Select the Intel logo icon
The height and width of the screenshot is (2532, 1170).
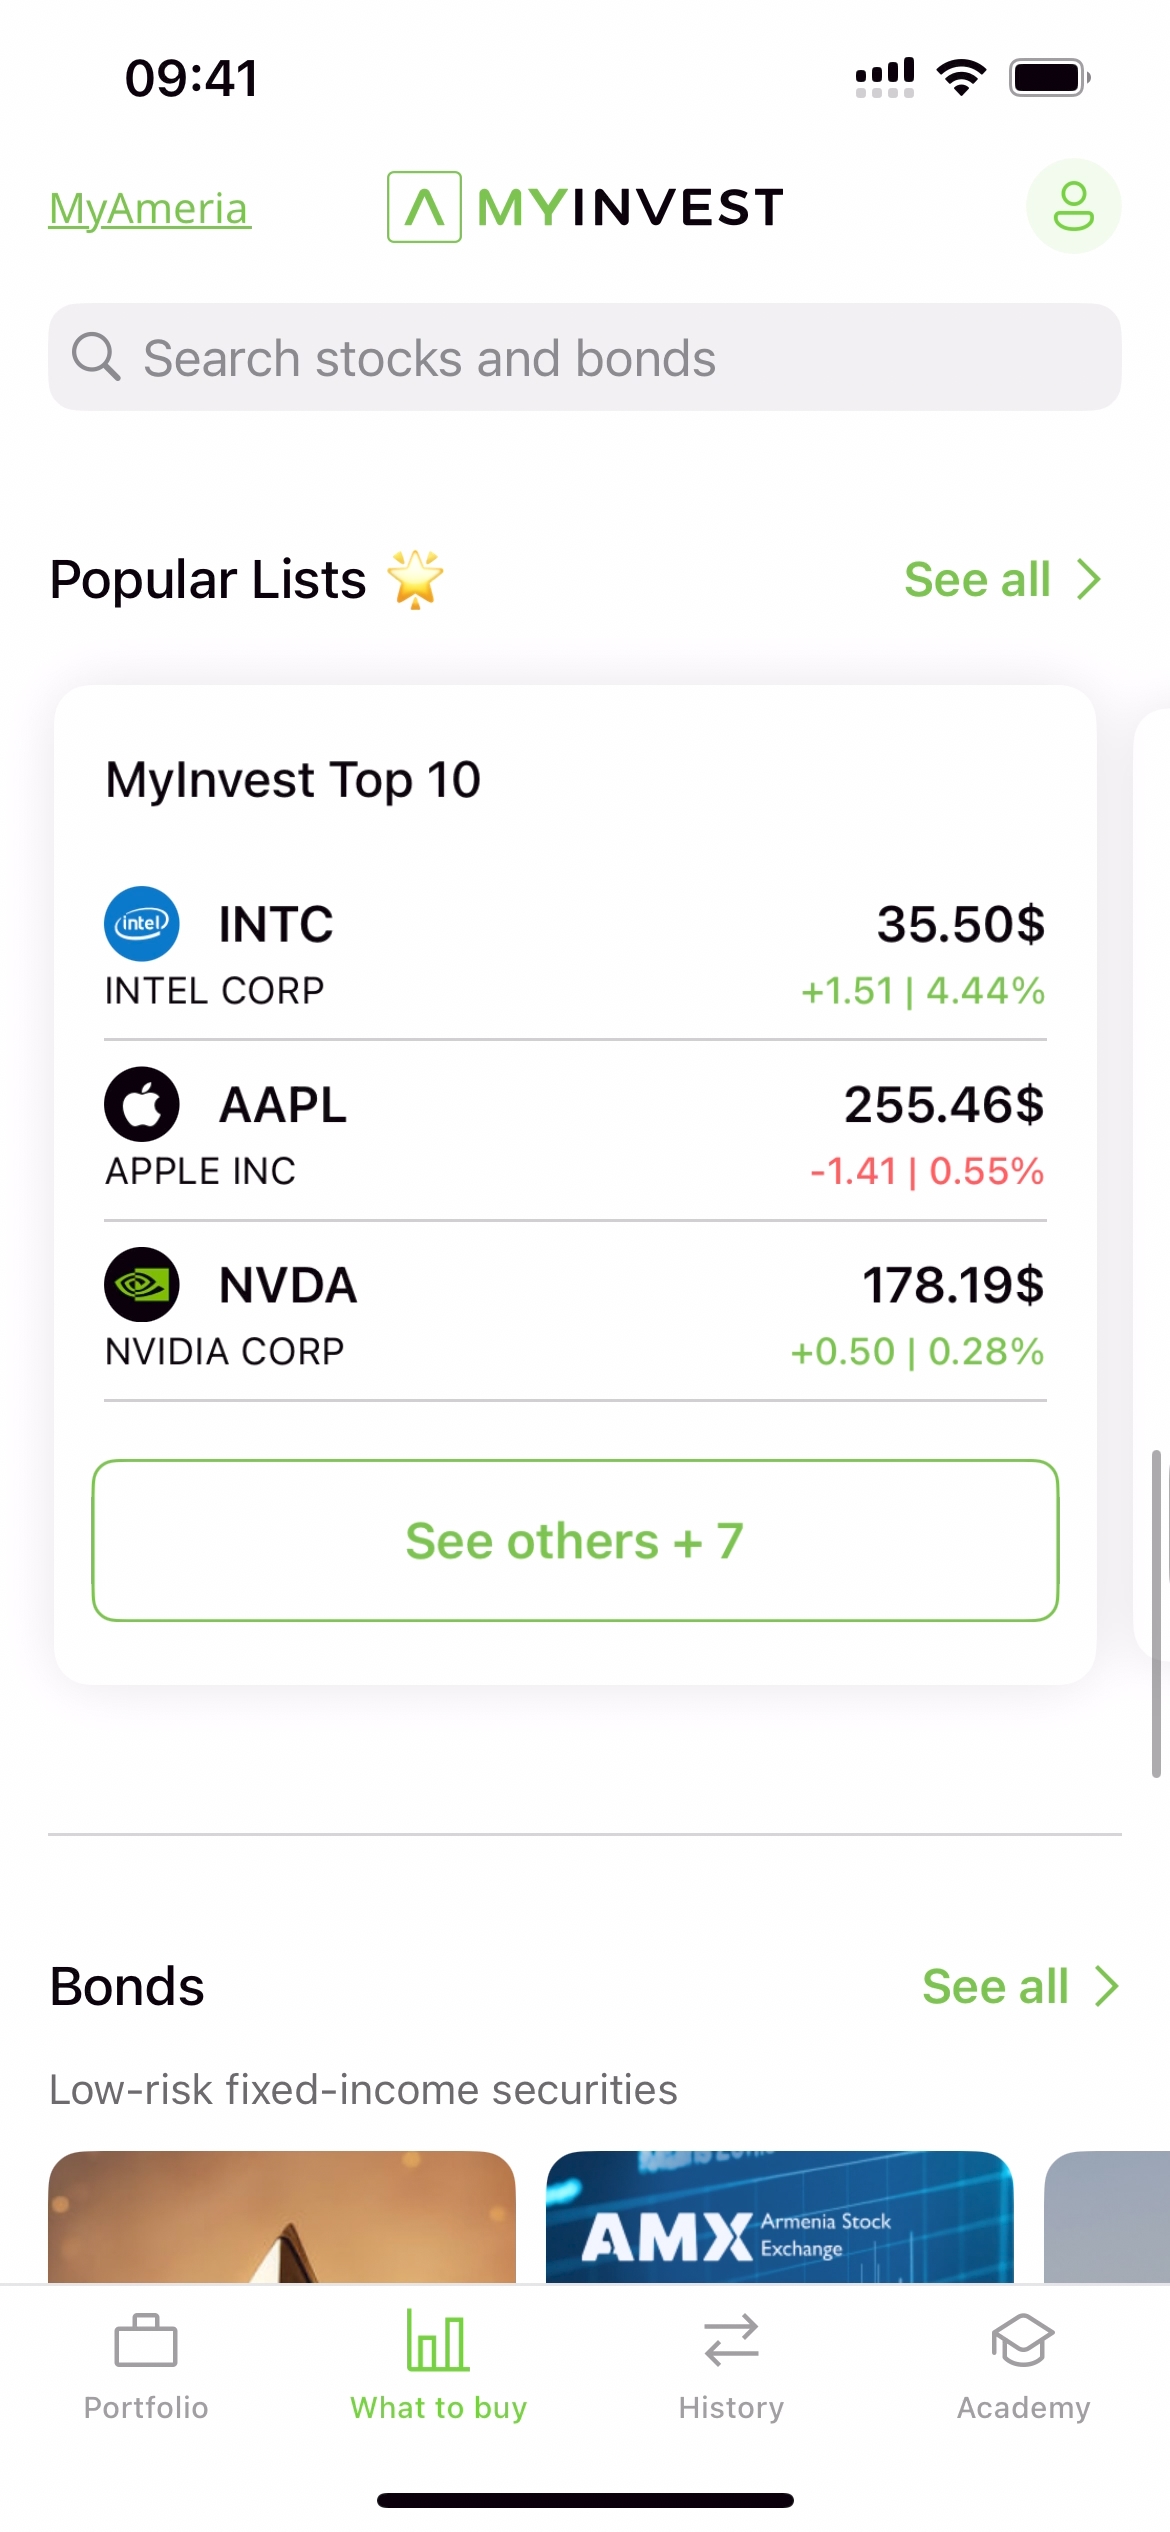[x=142, y=923]
